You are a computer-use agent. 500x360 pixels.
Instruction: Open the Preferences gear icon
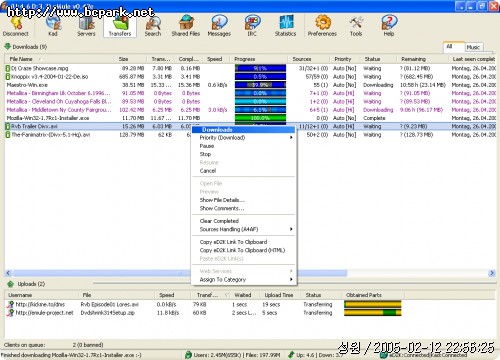coord(322,26)
